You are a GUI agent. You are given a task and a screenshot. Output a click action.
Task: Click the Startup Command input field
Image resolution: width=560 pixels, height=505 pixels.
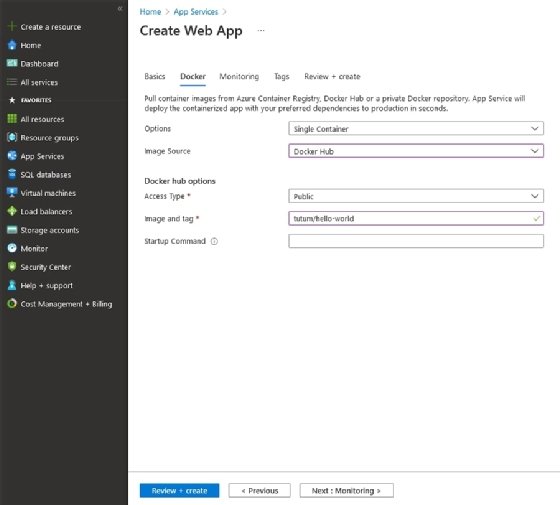[x=416, y=241]
